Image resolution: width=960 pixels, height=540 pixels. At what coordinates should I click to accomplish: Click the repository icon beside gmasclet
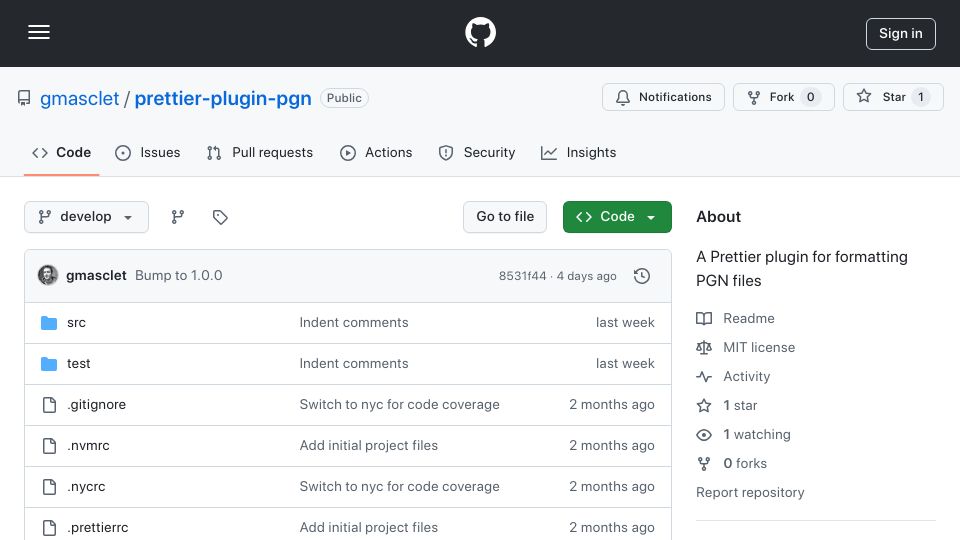24,98
